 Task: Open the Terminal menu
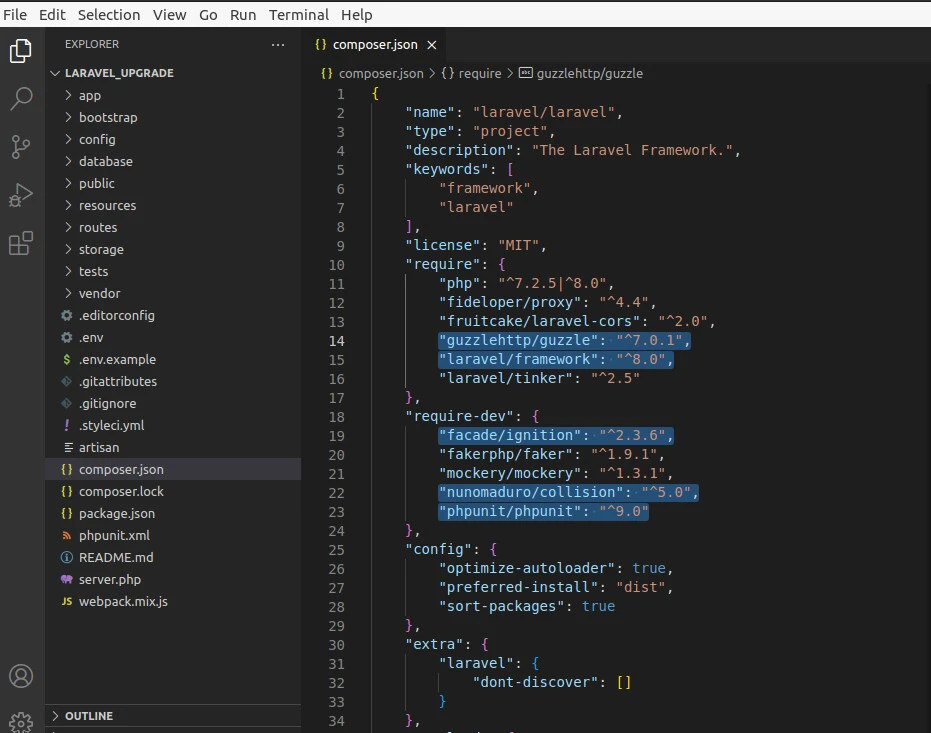tap(298, 14)
